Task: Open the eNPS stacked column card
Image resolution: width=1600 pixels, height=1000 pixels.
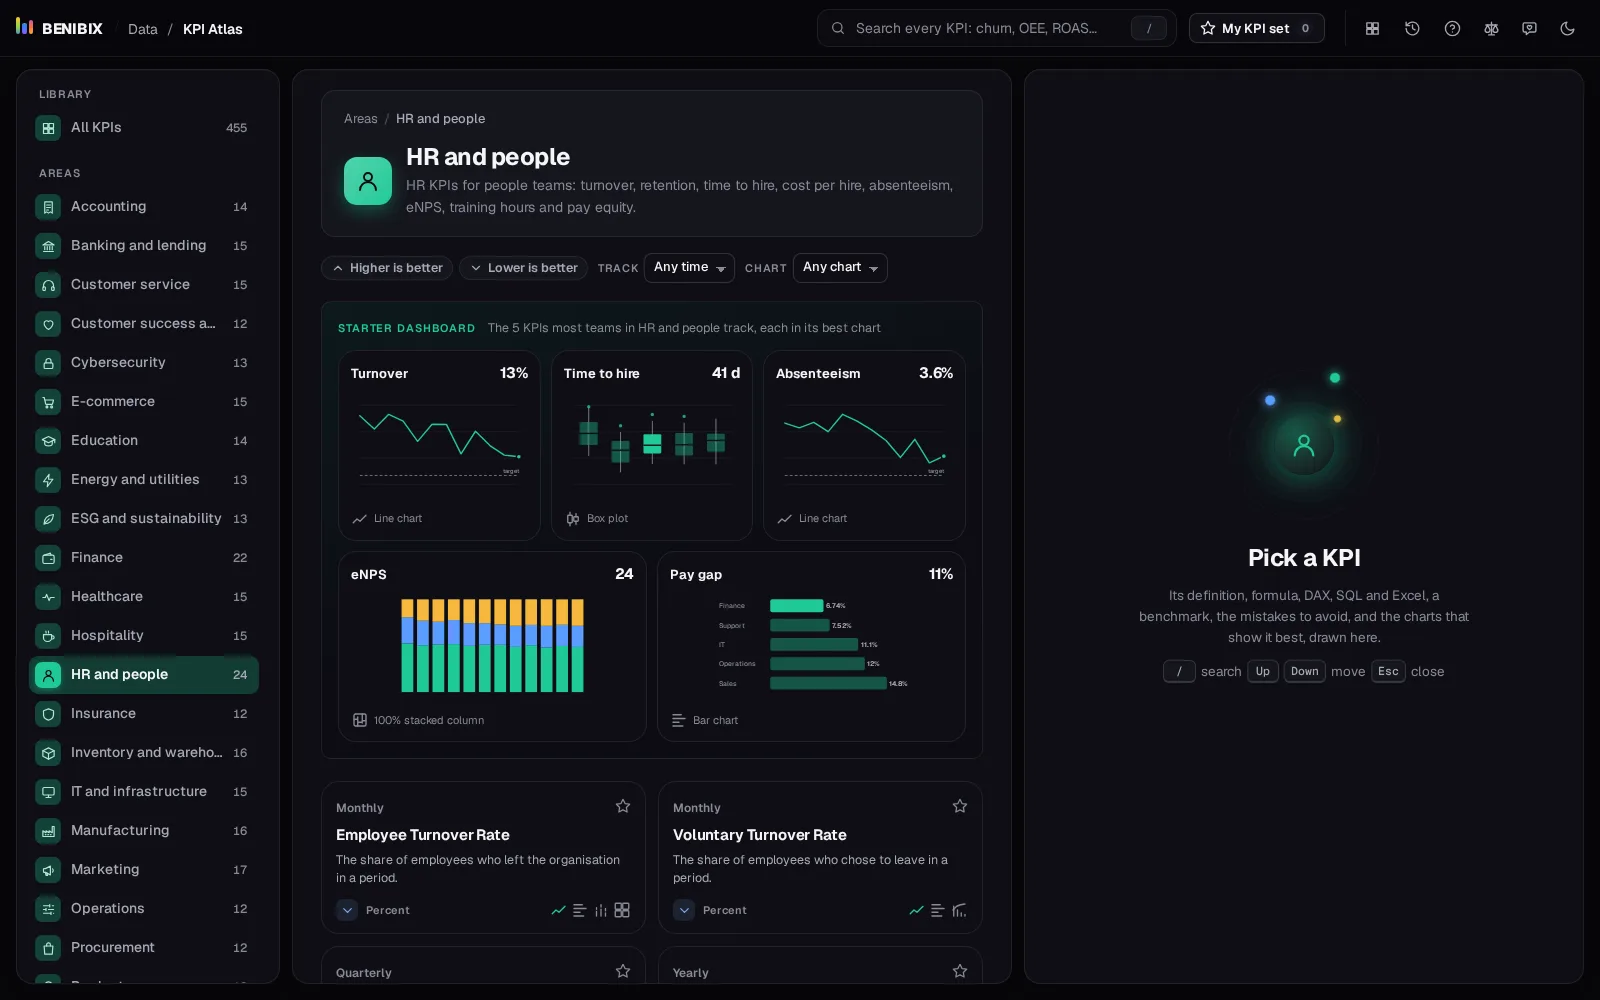Action: (x=492, y=647)
